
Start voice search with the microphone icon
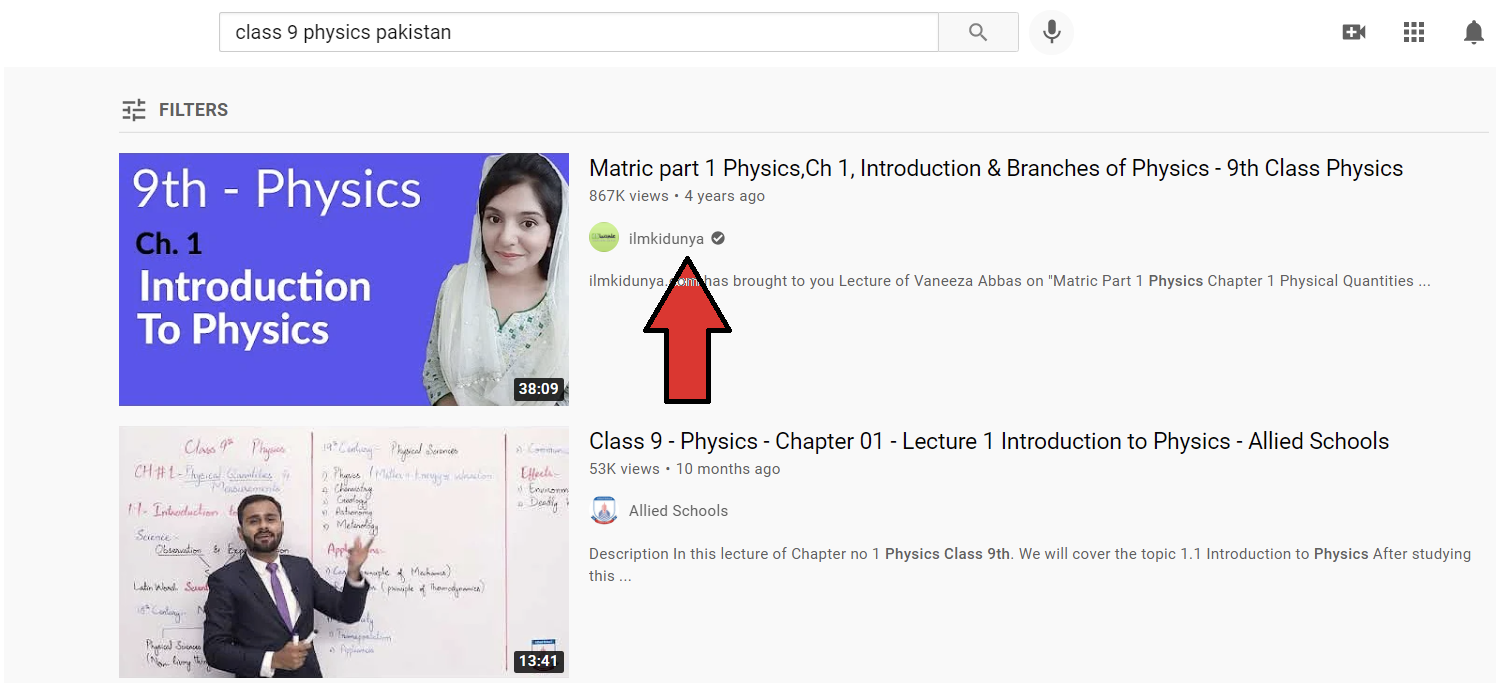(x=1051, y=32)
